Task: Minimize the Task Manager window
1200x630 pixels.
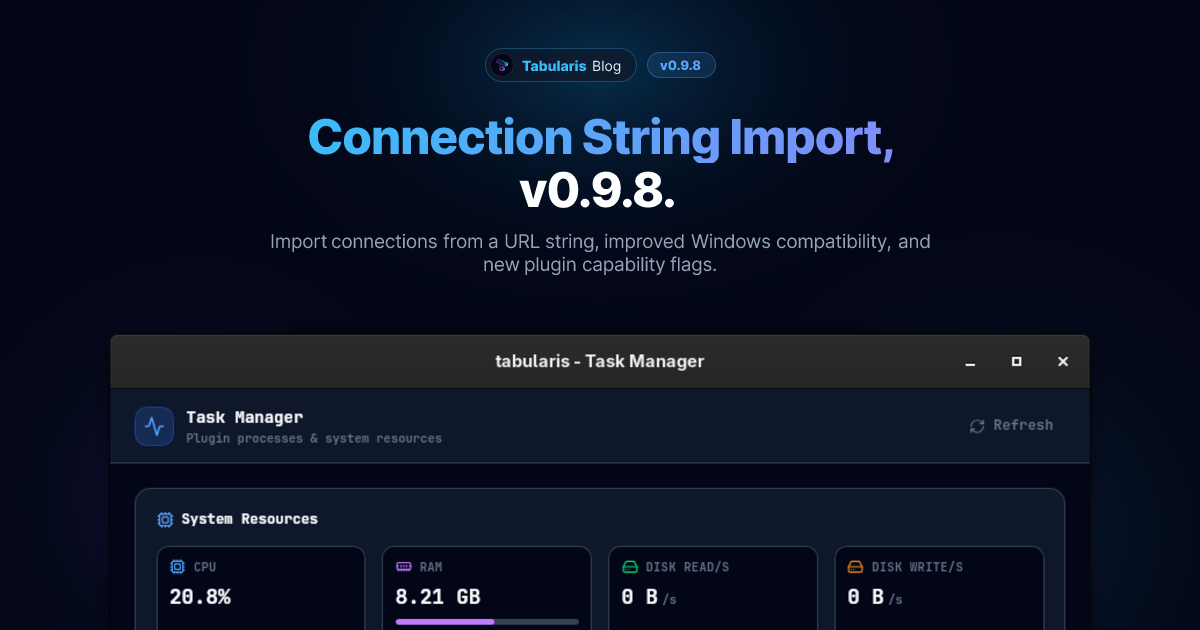Action: pos(969,362)
